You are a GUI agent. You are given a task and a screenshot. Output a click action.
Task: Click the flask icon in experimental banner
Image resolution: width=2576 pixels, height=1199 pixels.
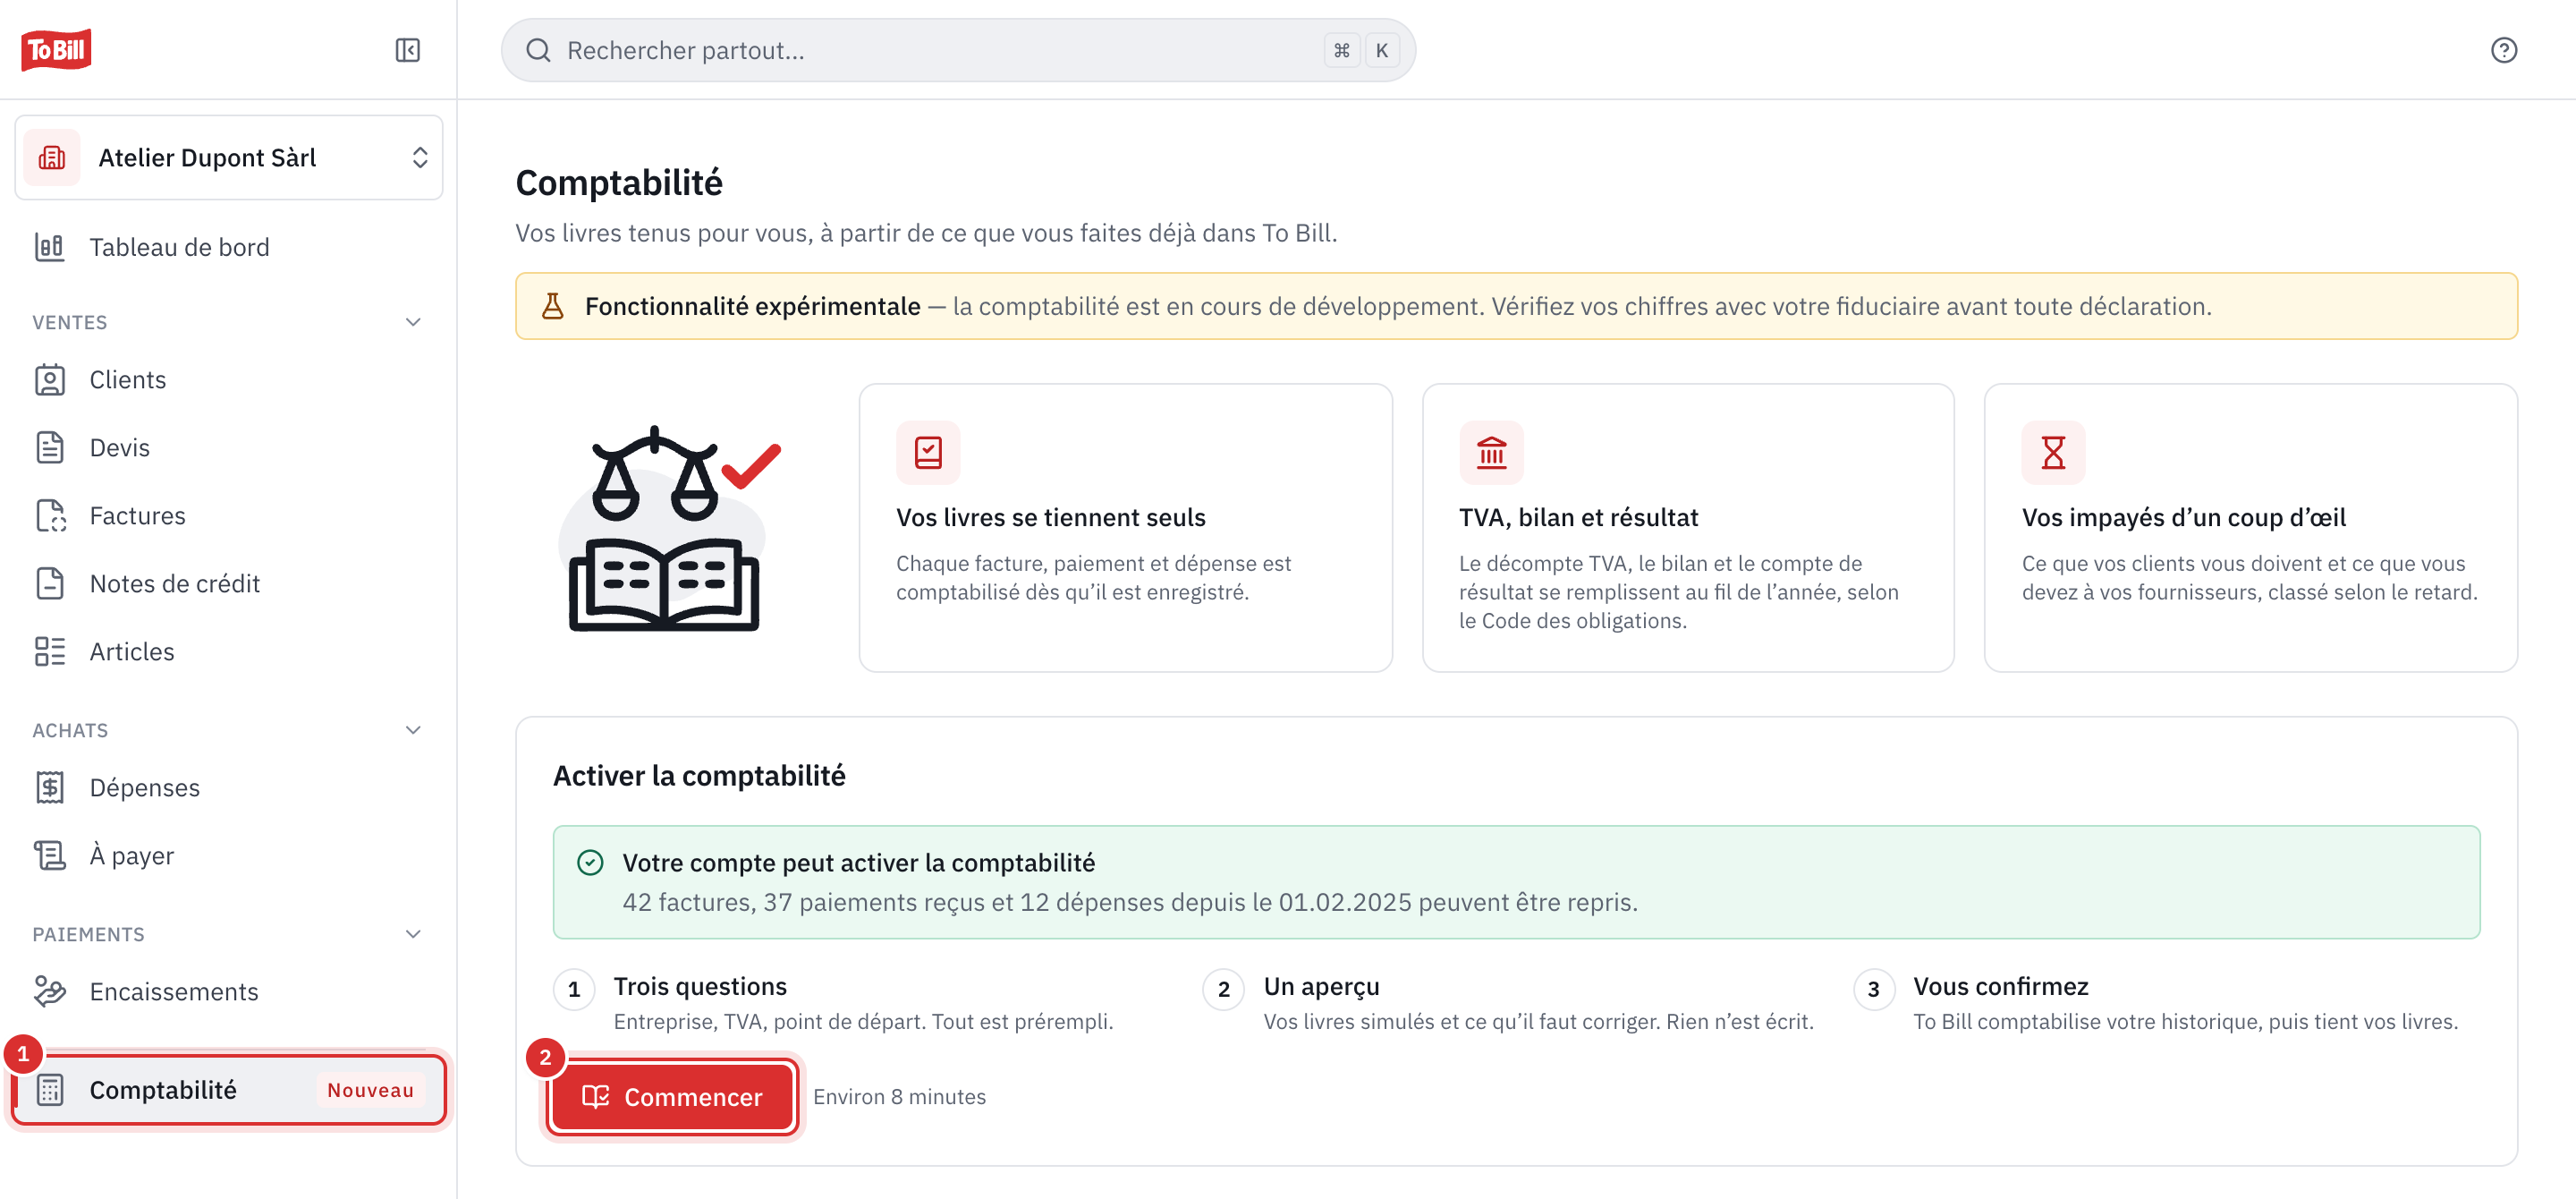[x=552, y=306]
